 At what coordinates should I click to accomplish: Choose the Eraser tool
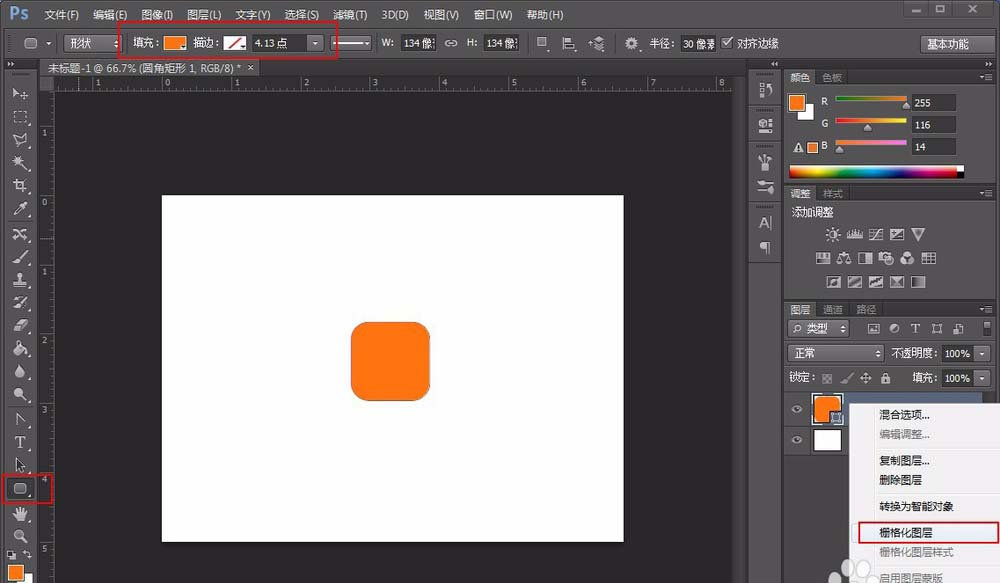(x=20, y=326)
